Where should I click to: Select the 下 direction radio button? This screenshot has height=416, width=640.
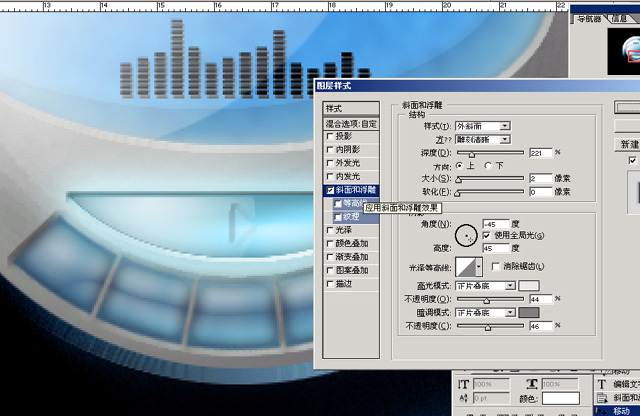pos(488,166)
